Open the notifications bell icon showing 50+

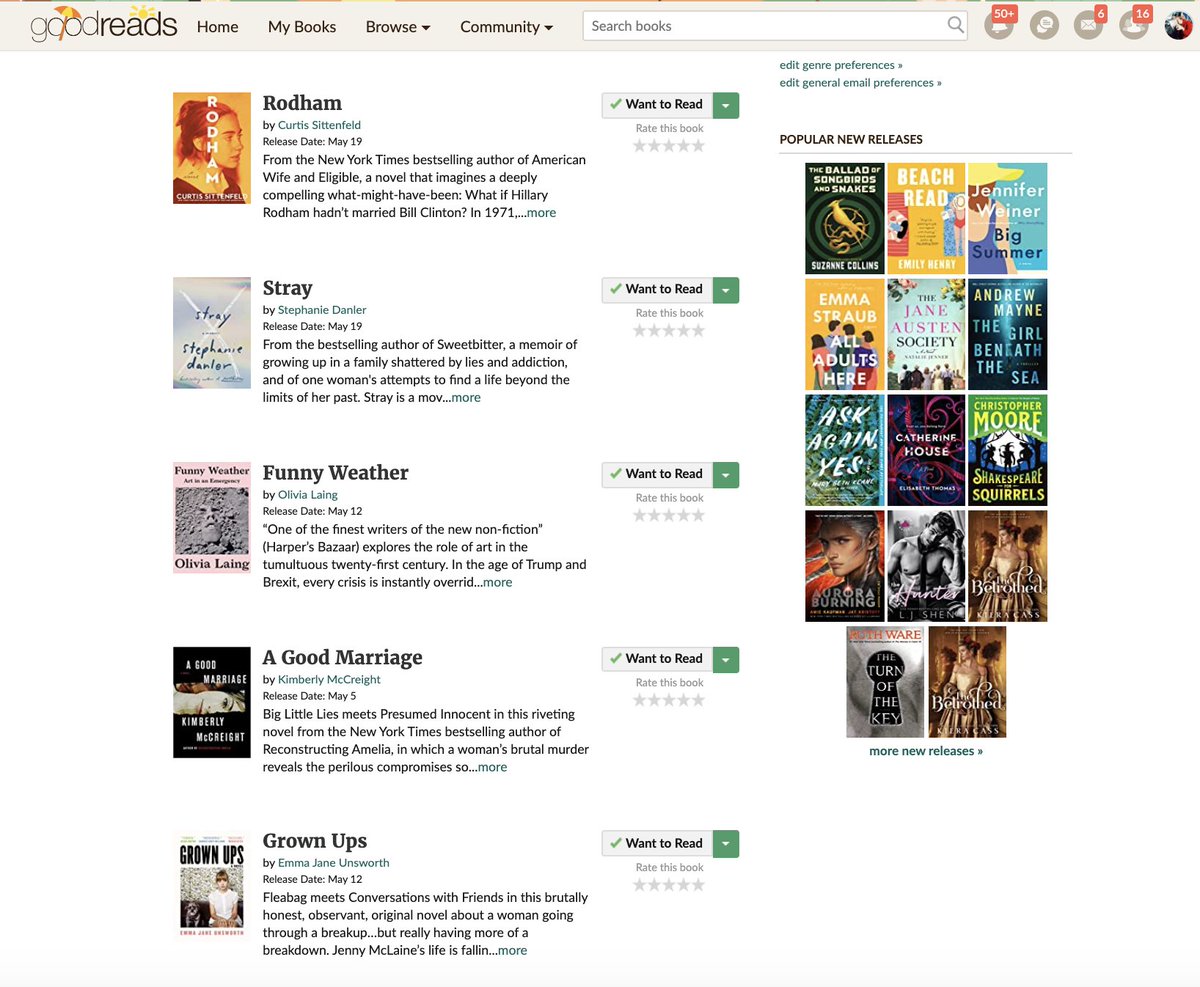pos(999,25)
